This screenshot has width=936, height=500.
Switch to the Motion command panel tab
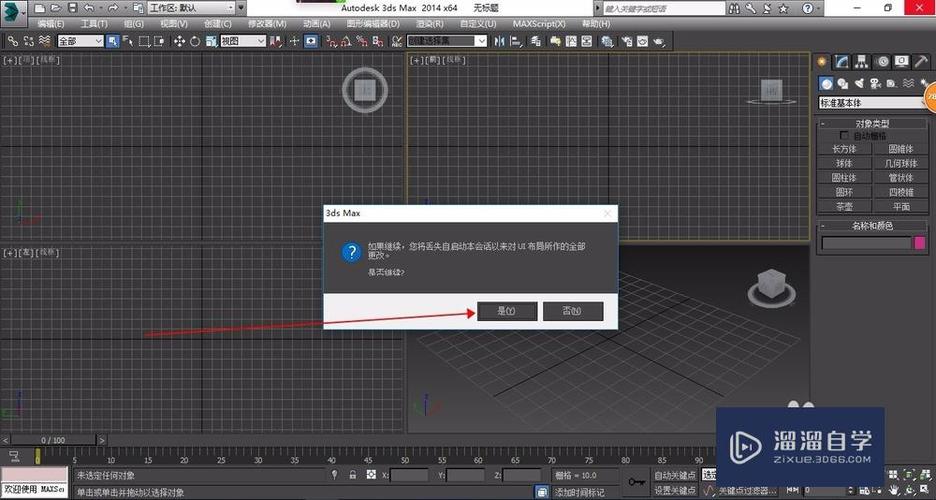coord(882,61)
